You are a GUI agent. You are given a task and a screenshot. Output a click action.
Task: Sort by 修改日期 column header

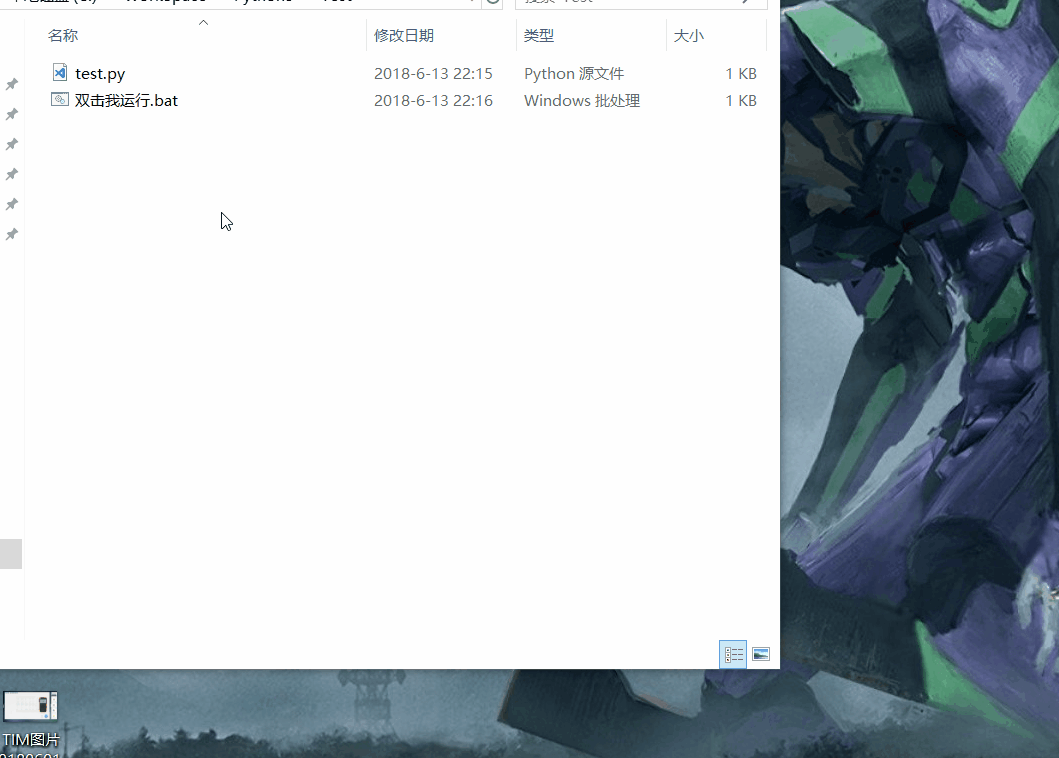coord(404,35)
